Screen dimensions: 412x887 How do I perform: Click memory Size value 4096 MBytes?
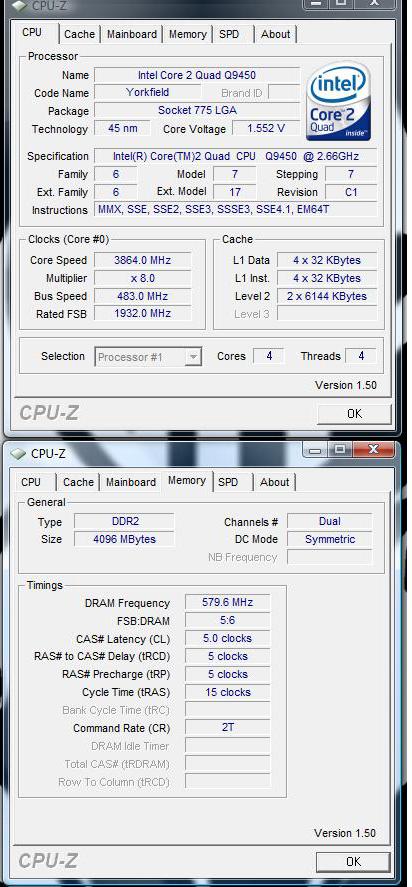point(125,539)
